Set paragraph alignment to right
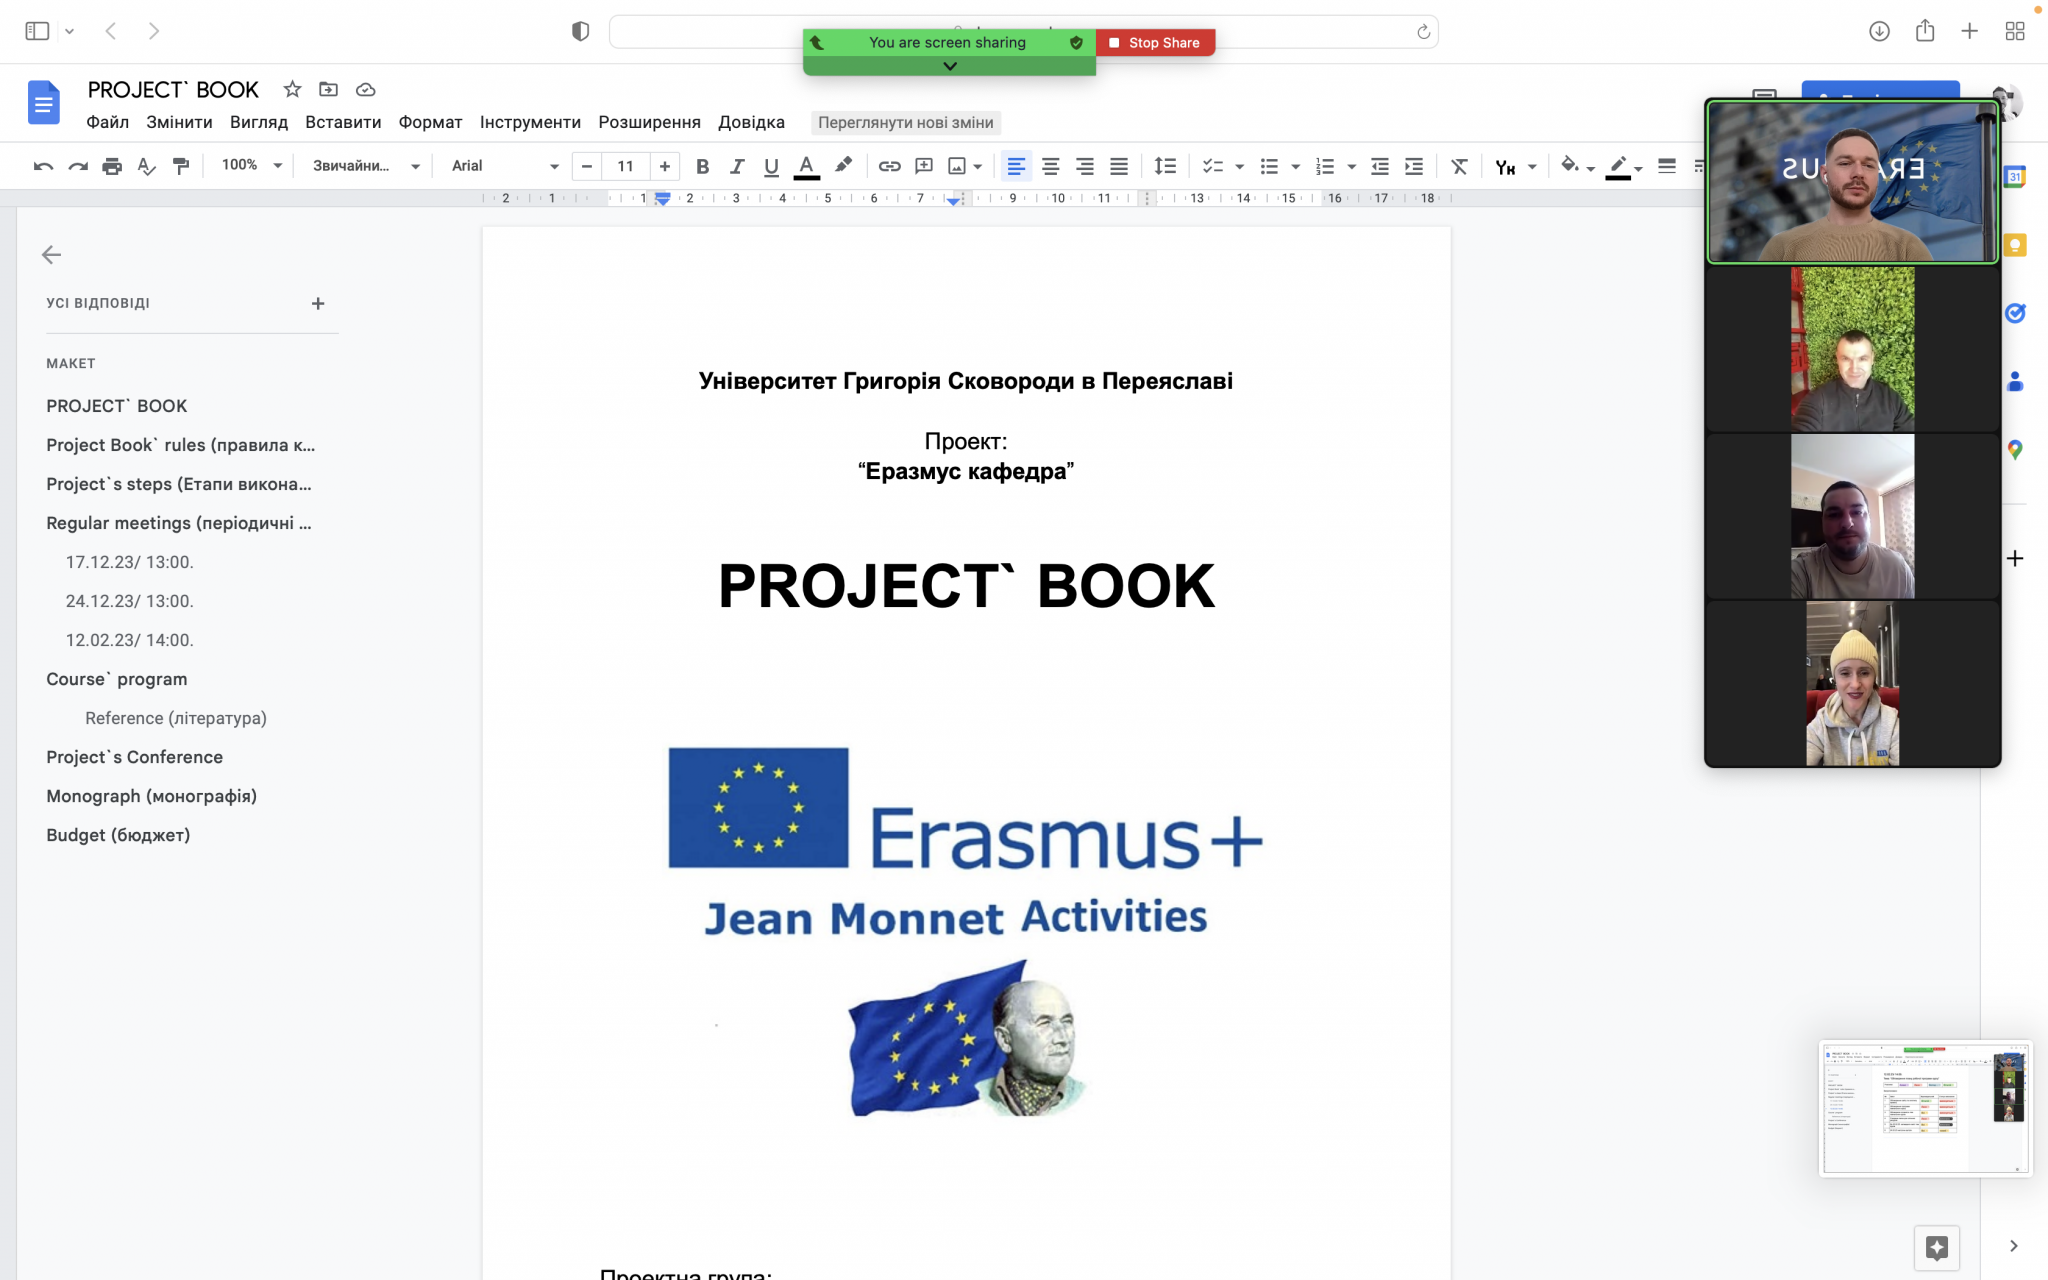The image size is (2048, 1280). coord(1084,166)
